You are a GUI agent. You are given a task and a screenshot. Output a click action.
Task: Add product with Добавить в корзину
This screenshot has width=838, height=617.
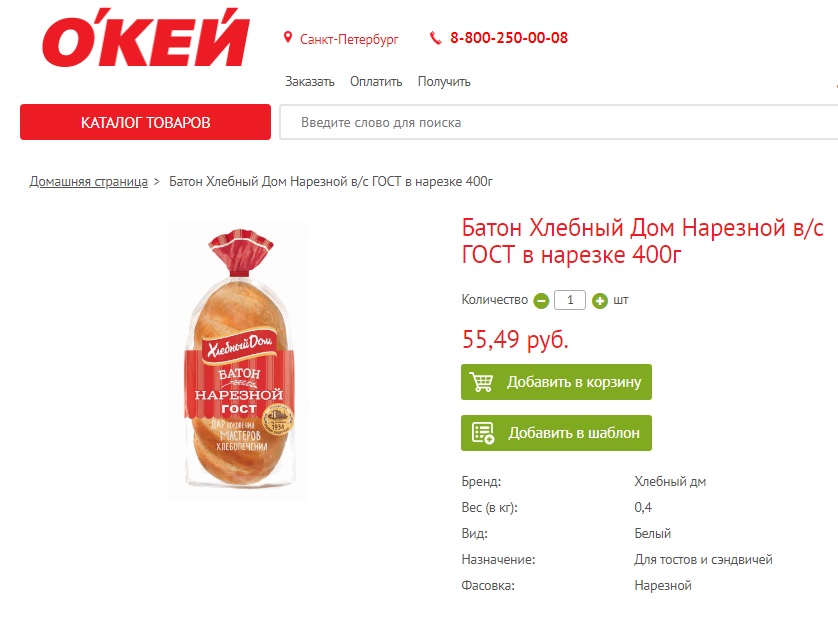pyautogui.click(x=556, y=382)
